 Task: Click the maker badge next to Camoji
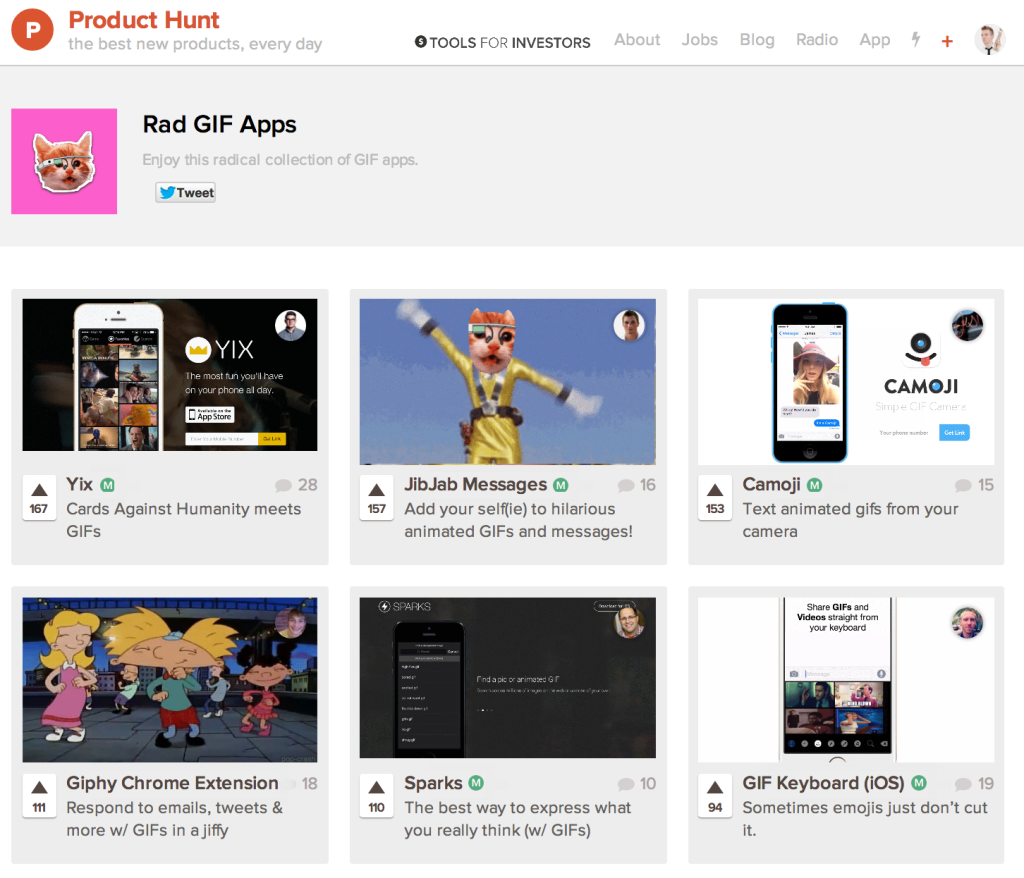[x=814, y=485]
